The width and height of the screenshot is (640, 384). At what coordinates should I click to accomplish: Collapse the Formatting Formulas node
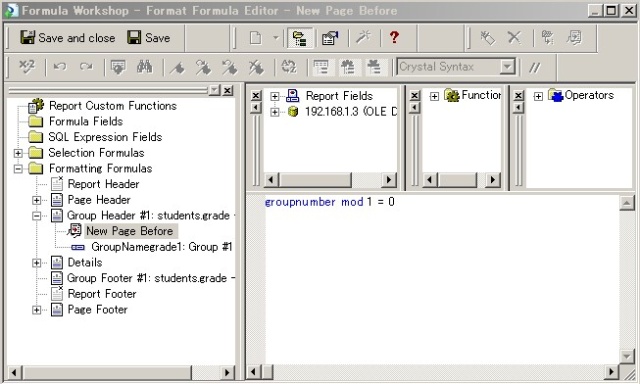(18, 169)
